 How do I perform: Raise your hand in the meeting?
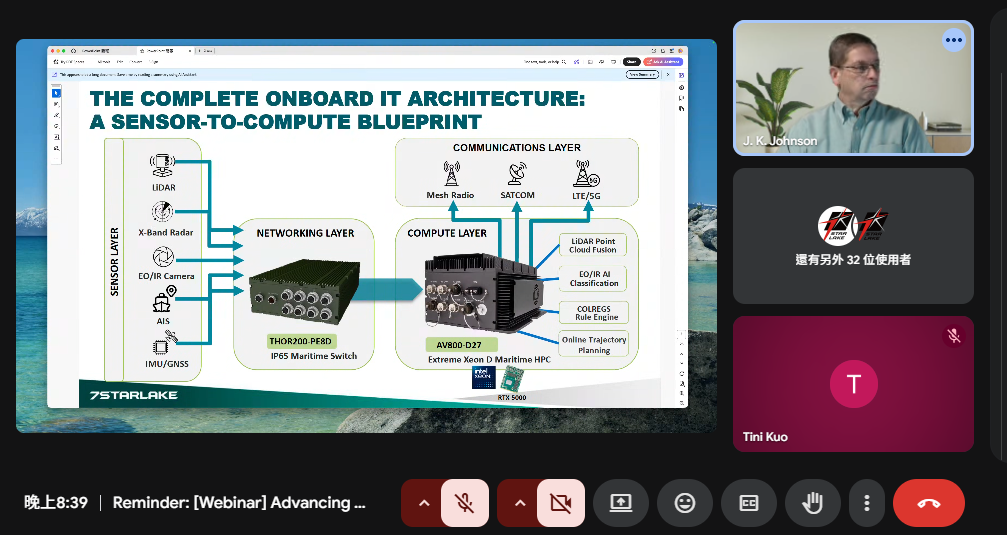point(813,503)
